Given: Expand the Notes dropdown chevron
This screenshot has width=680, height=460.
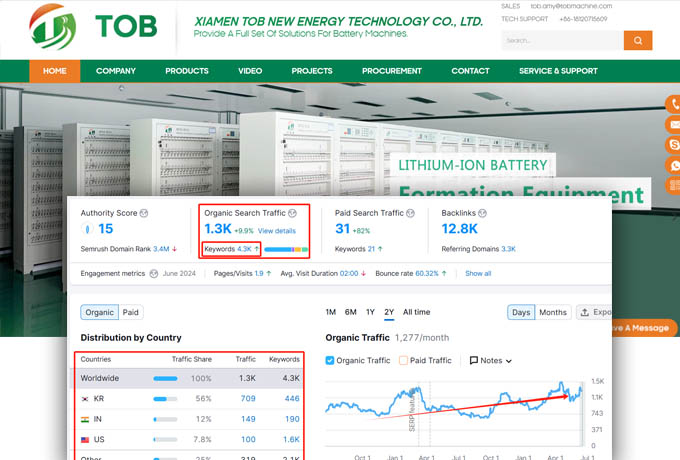Looking at the screenshot, I should point(509,361).
